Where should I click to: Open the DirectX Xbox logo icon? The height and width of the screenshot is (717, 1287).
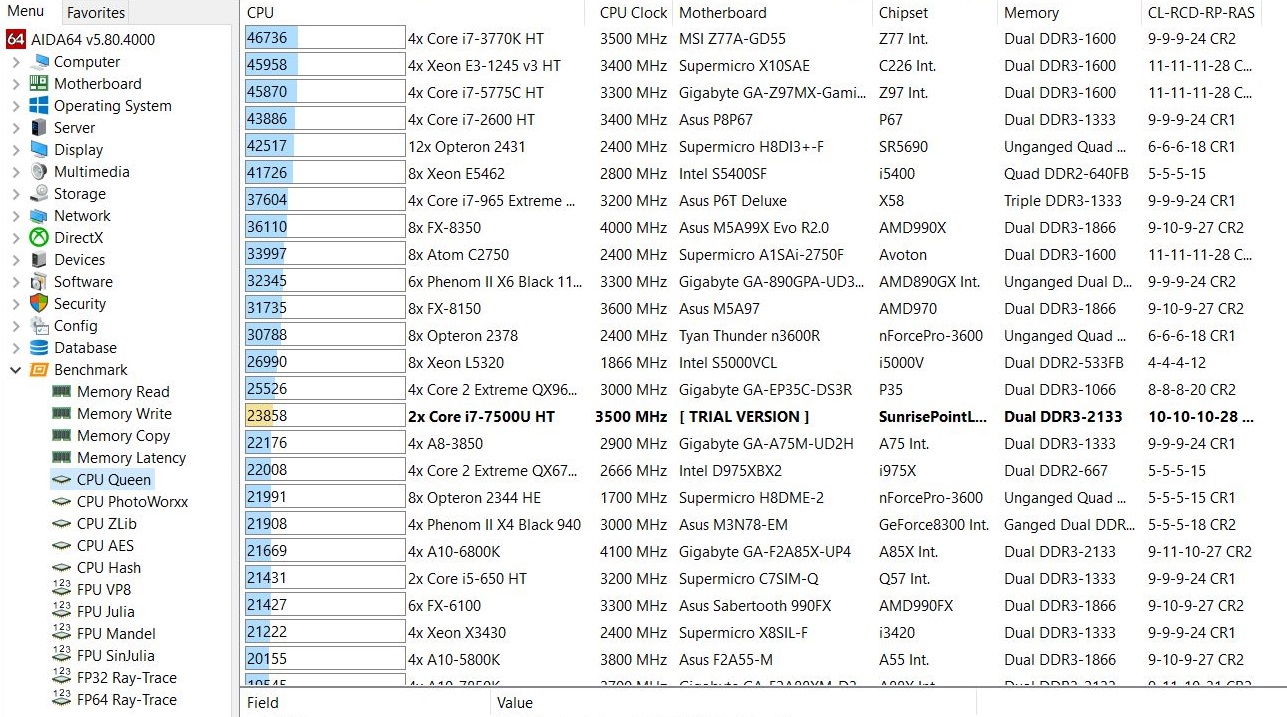coord(39,238)
